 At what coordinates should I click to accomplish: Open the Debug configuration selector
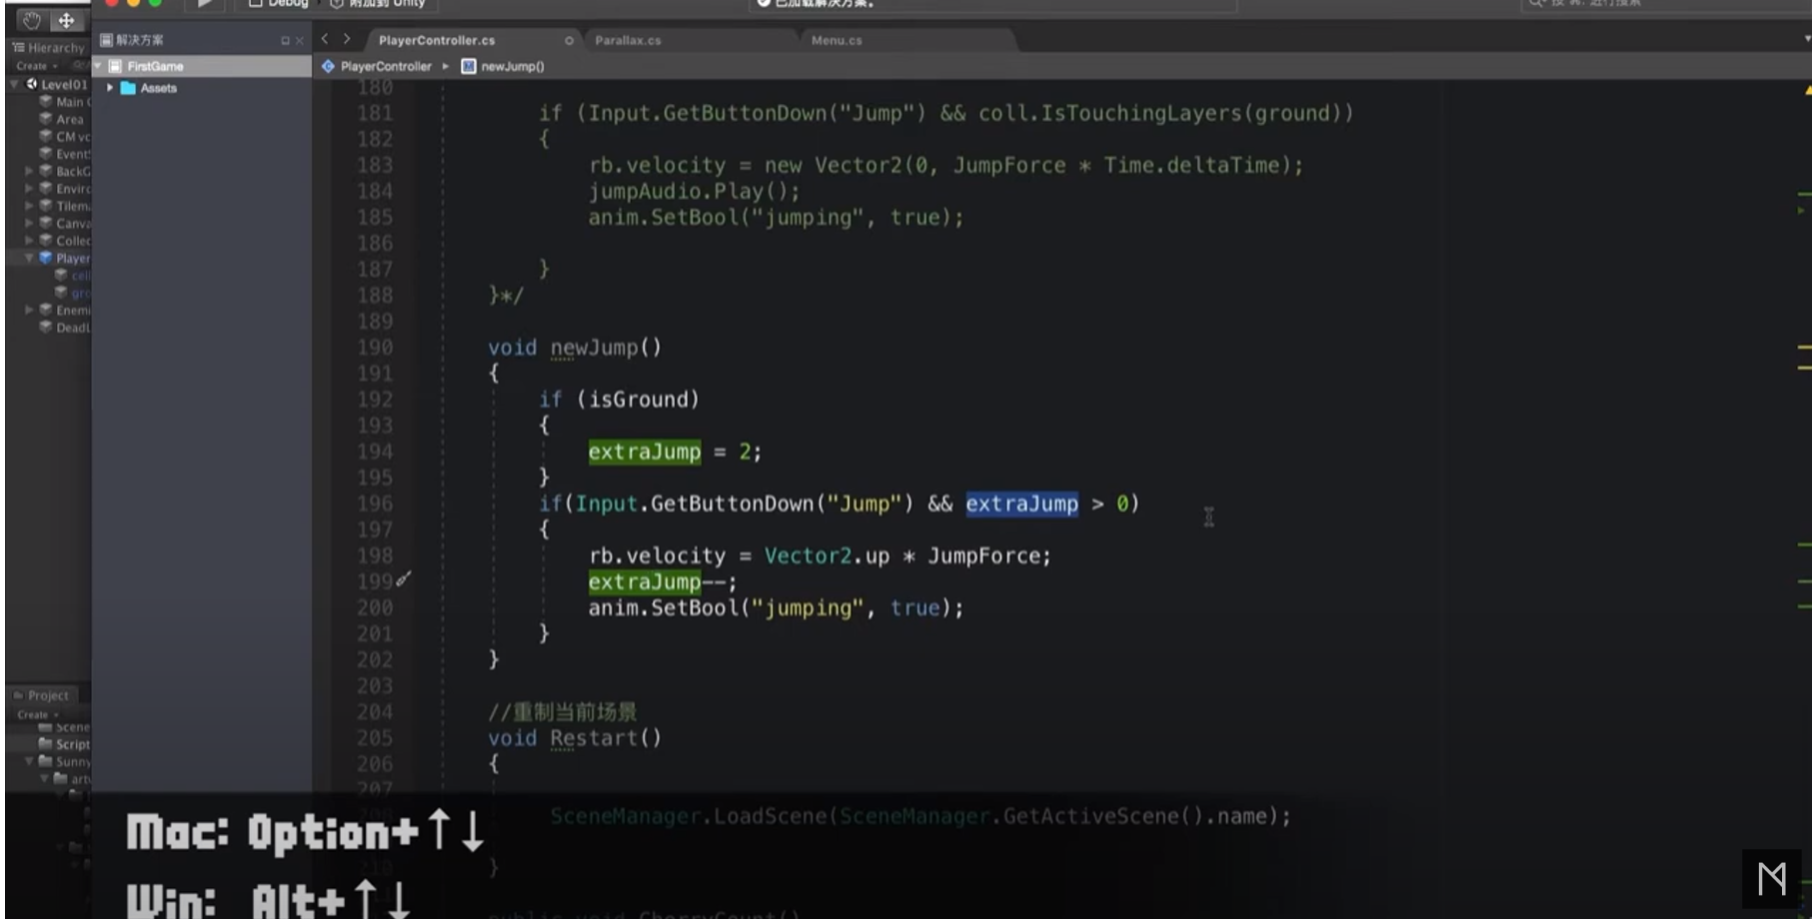278,4
